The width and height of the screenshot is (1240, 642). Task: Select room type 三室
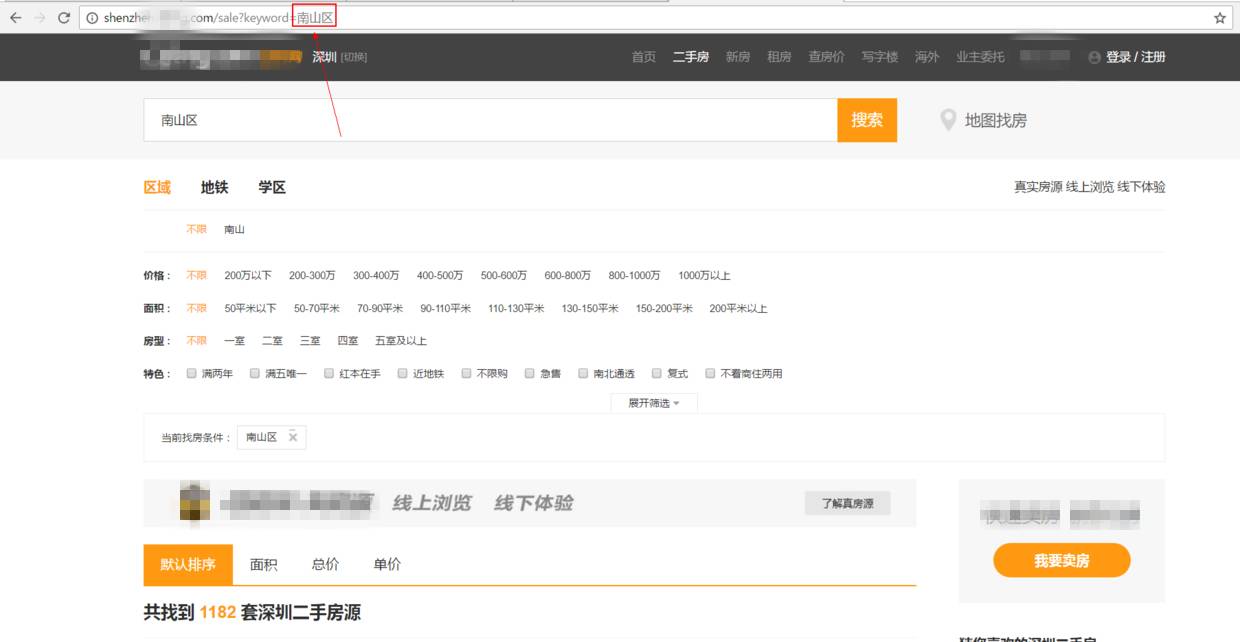[310, 341]
